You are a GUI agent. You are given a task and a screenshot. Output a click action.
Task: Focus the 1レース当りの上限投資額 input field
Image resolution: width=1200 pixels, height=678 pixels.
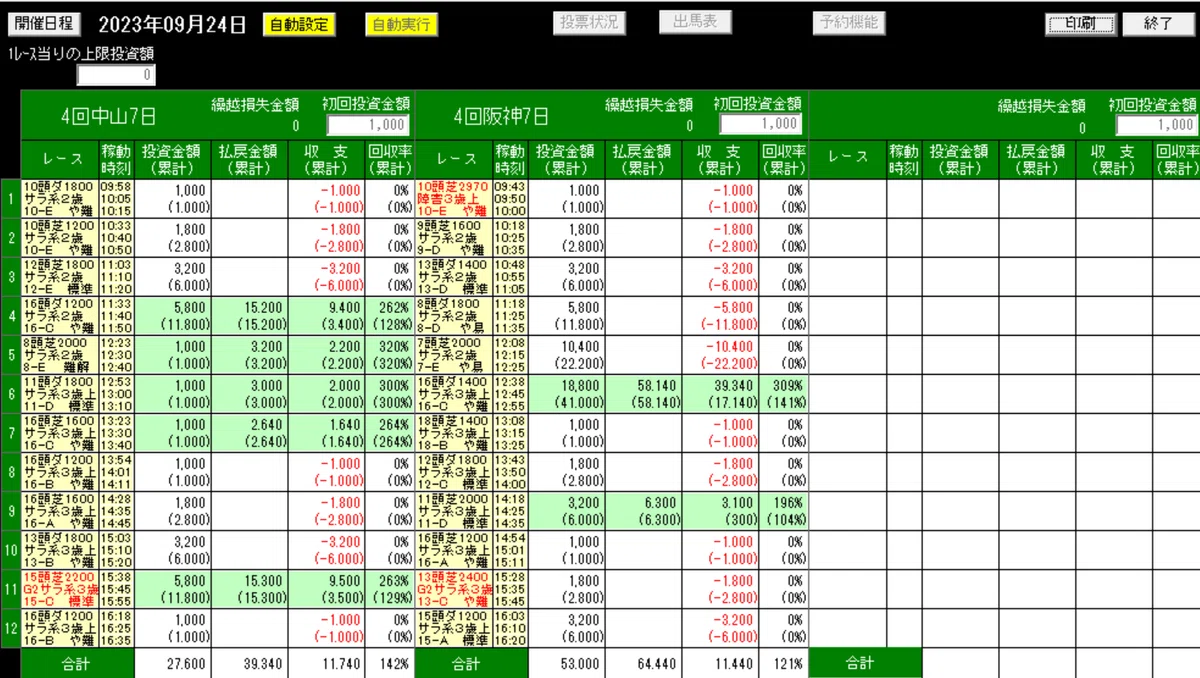coord(117,75)
